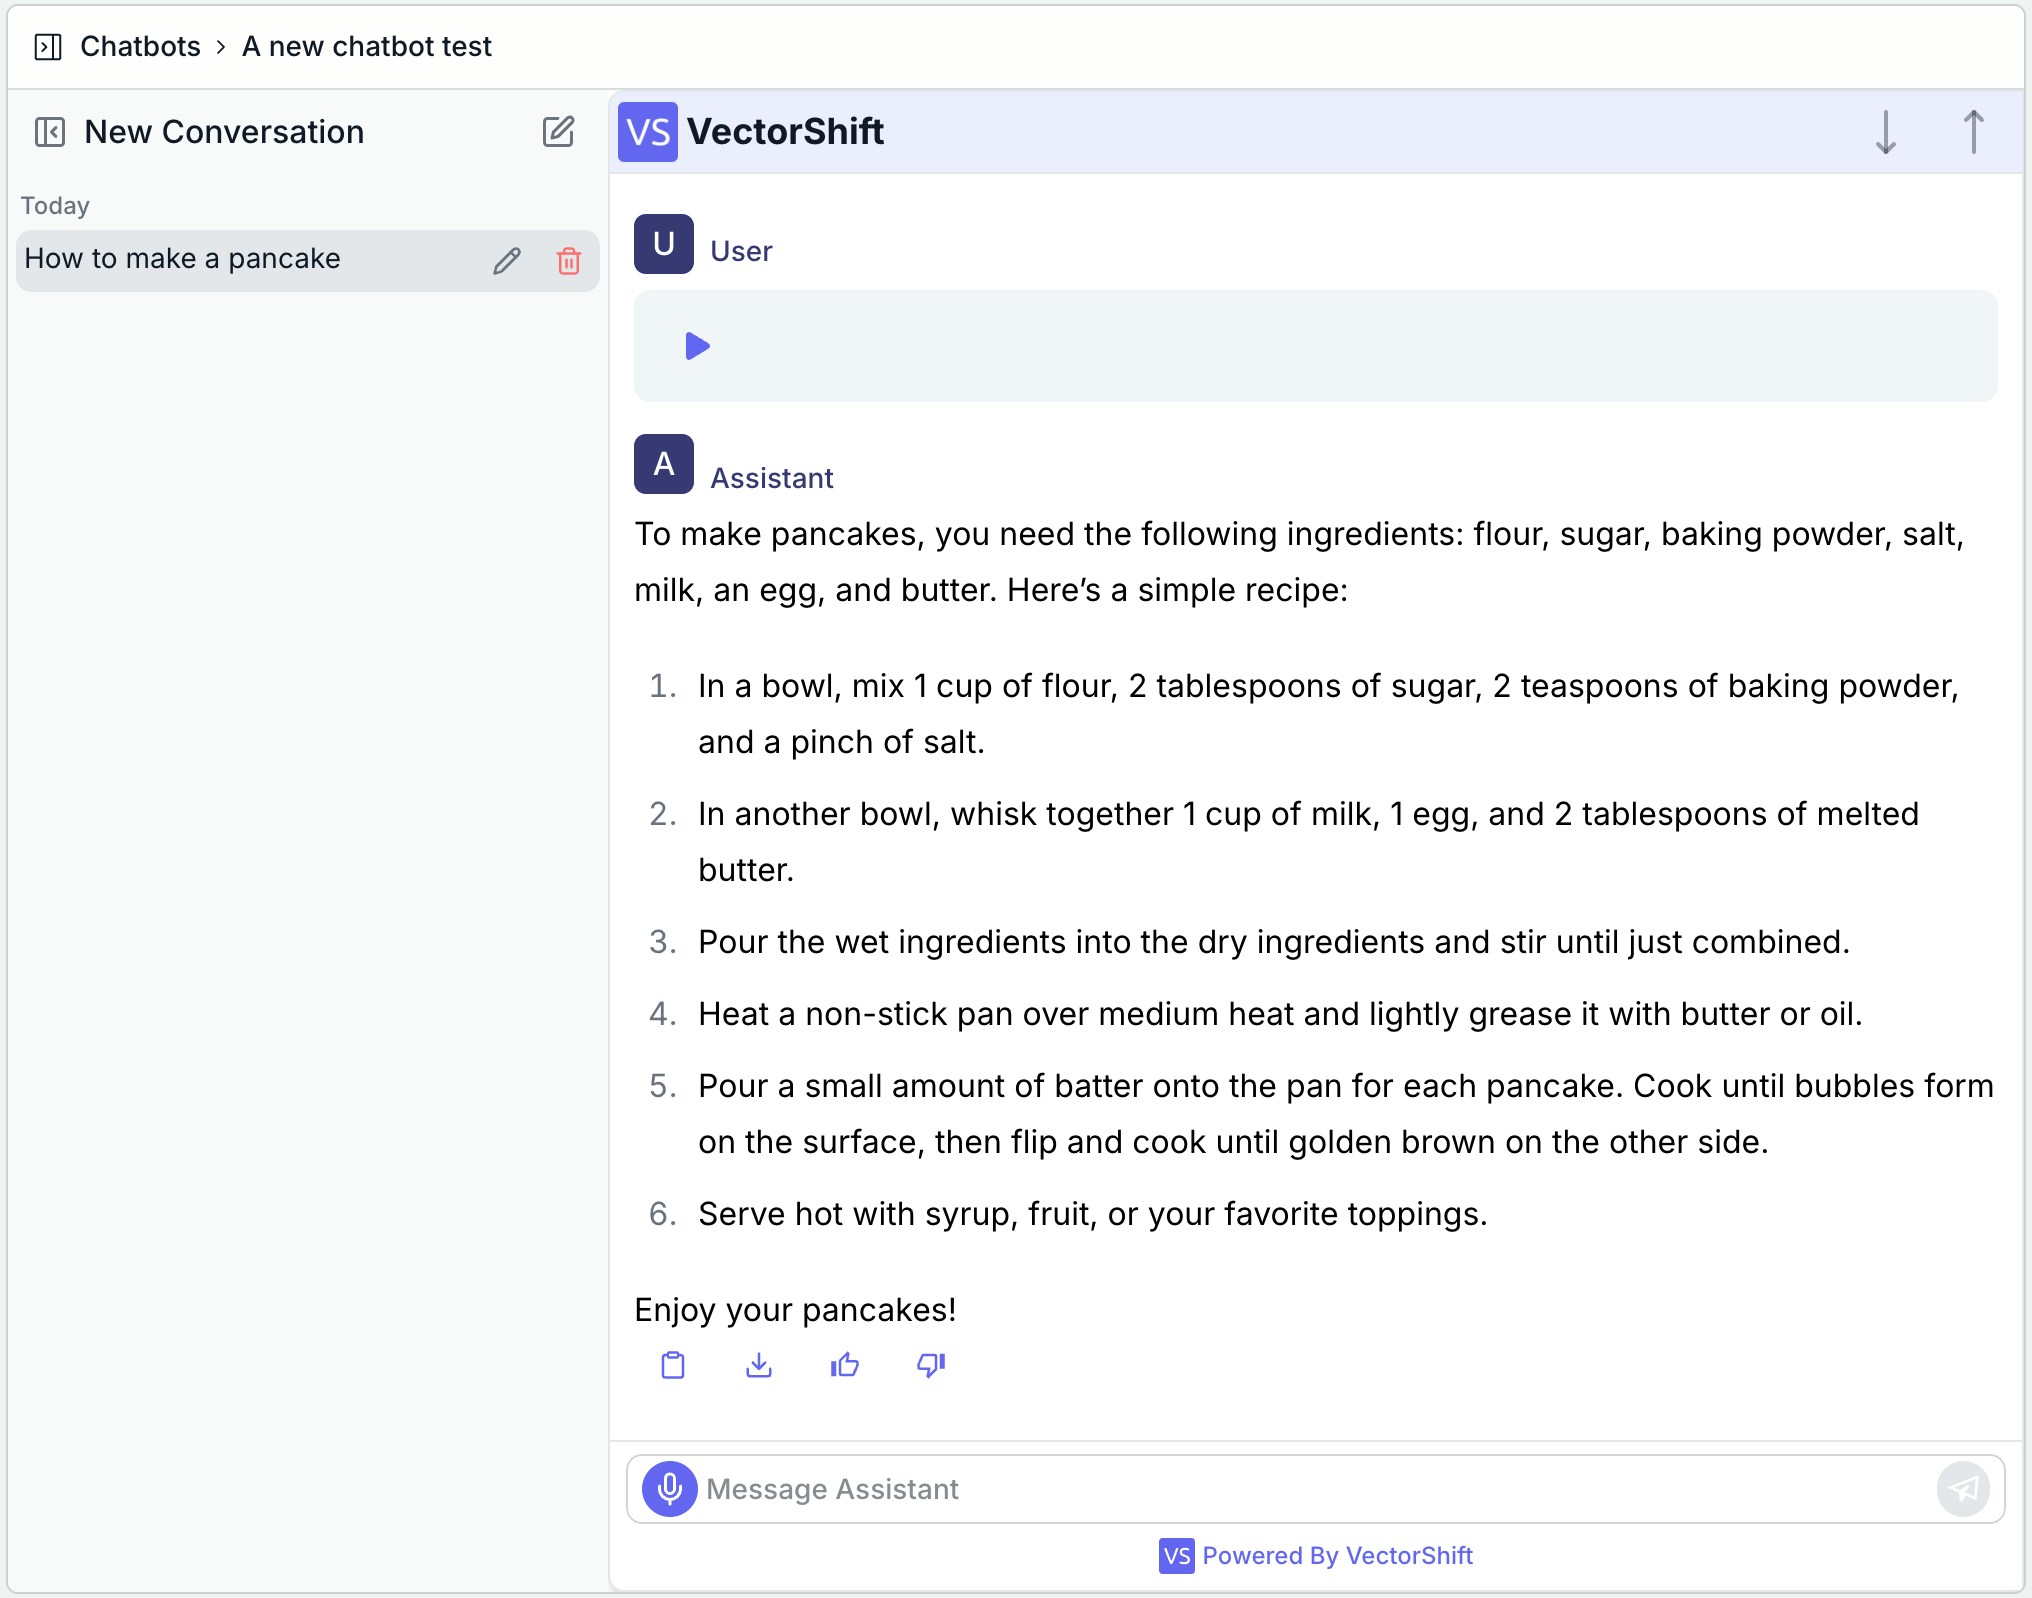2032x1598 pixels.
Task: Start a new chat via the compose icon
Action: [x=560, y=132]
